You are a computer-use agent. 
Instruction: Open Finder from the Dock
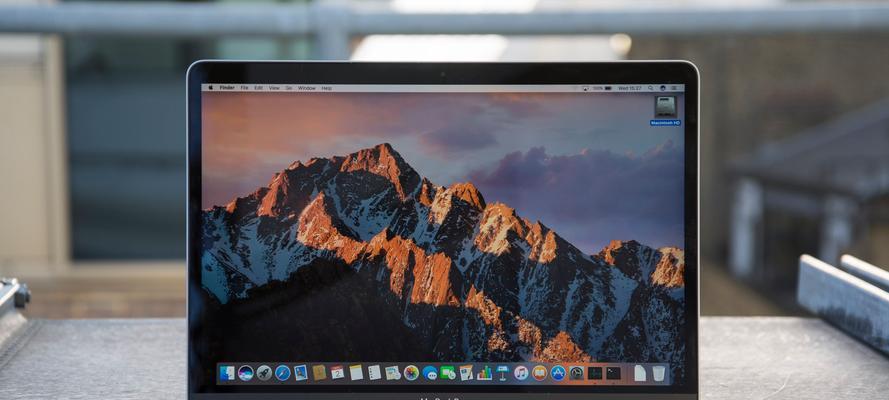[227, 373]
